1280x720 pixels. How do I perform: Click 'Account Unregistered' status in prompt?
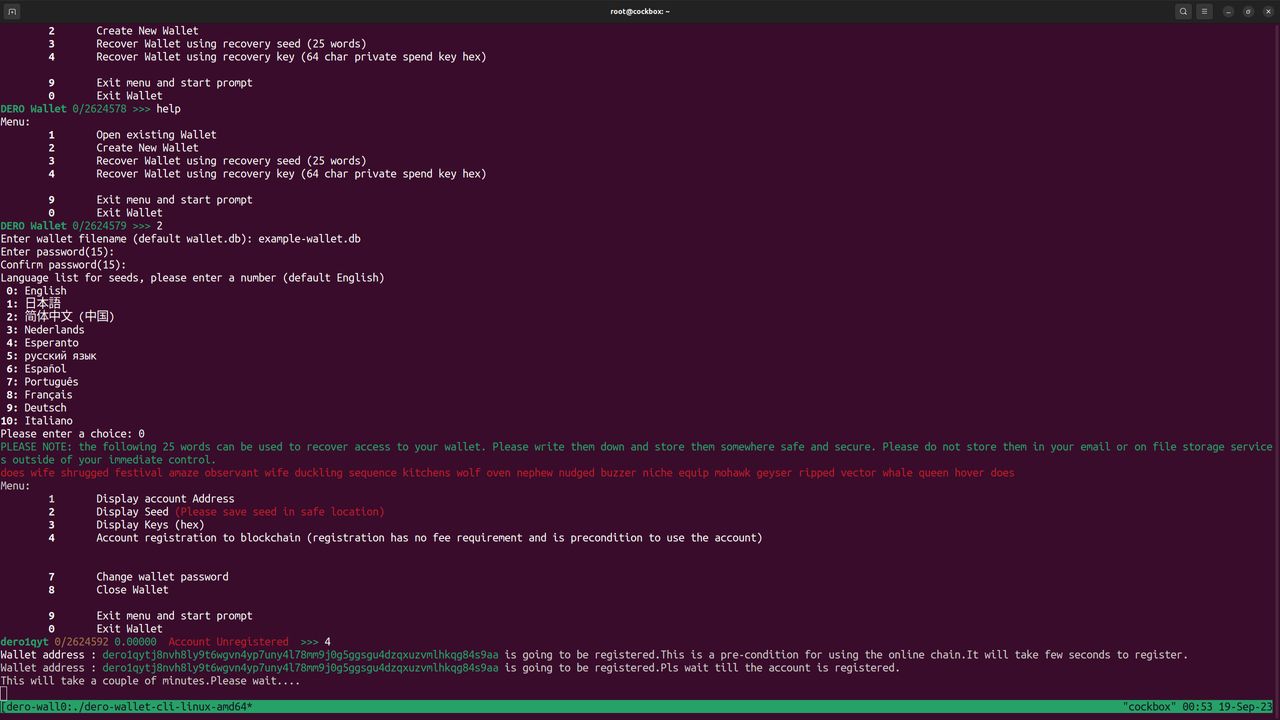pos(228,641)
